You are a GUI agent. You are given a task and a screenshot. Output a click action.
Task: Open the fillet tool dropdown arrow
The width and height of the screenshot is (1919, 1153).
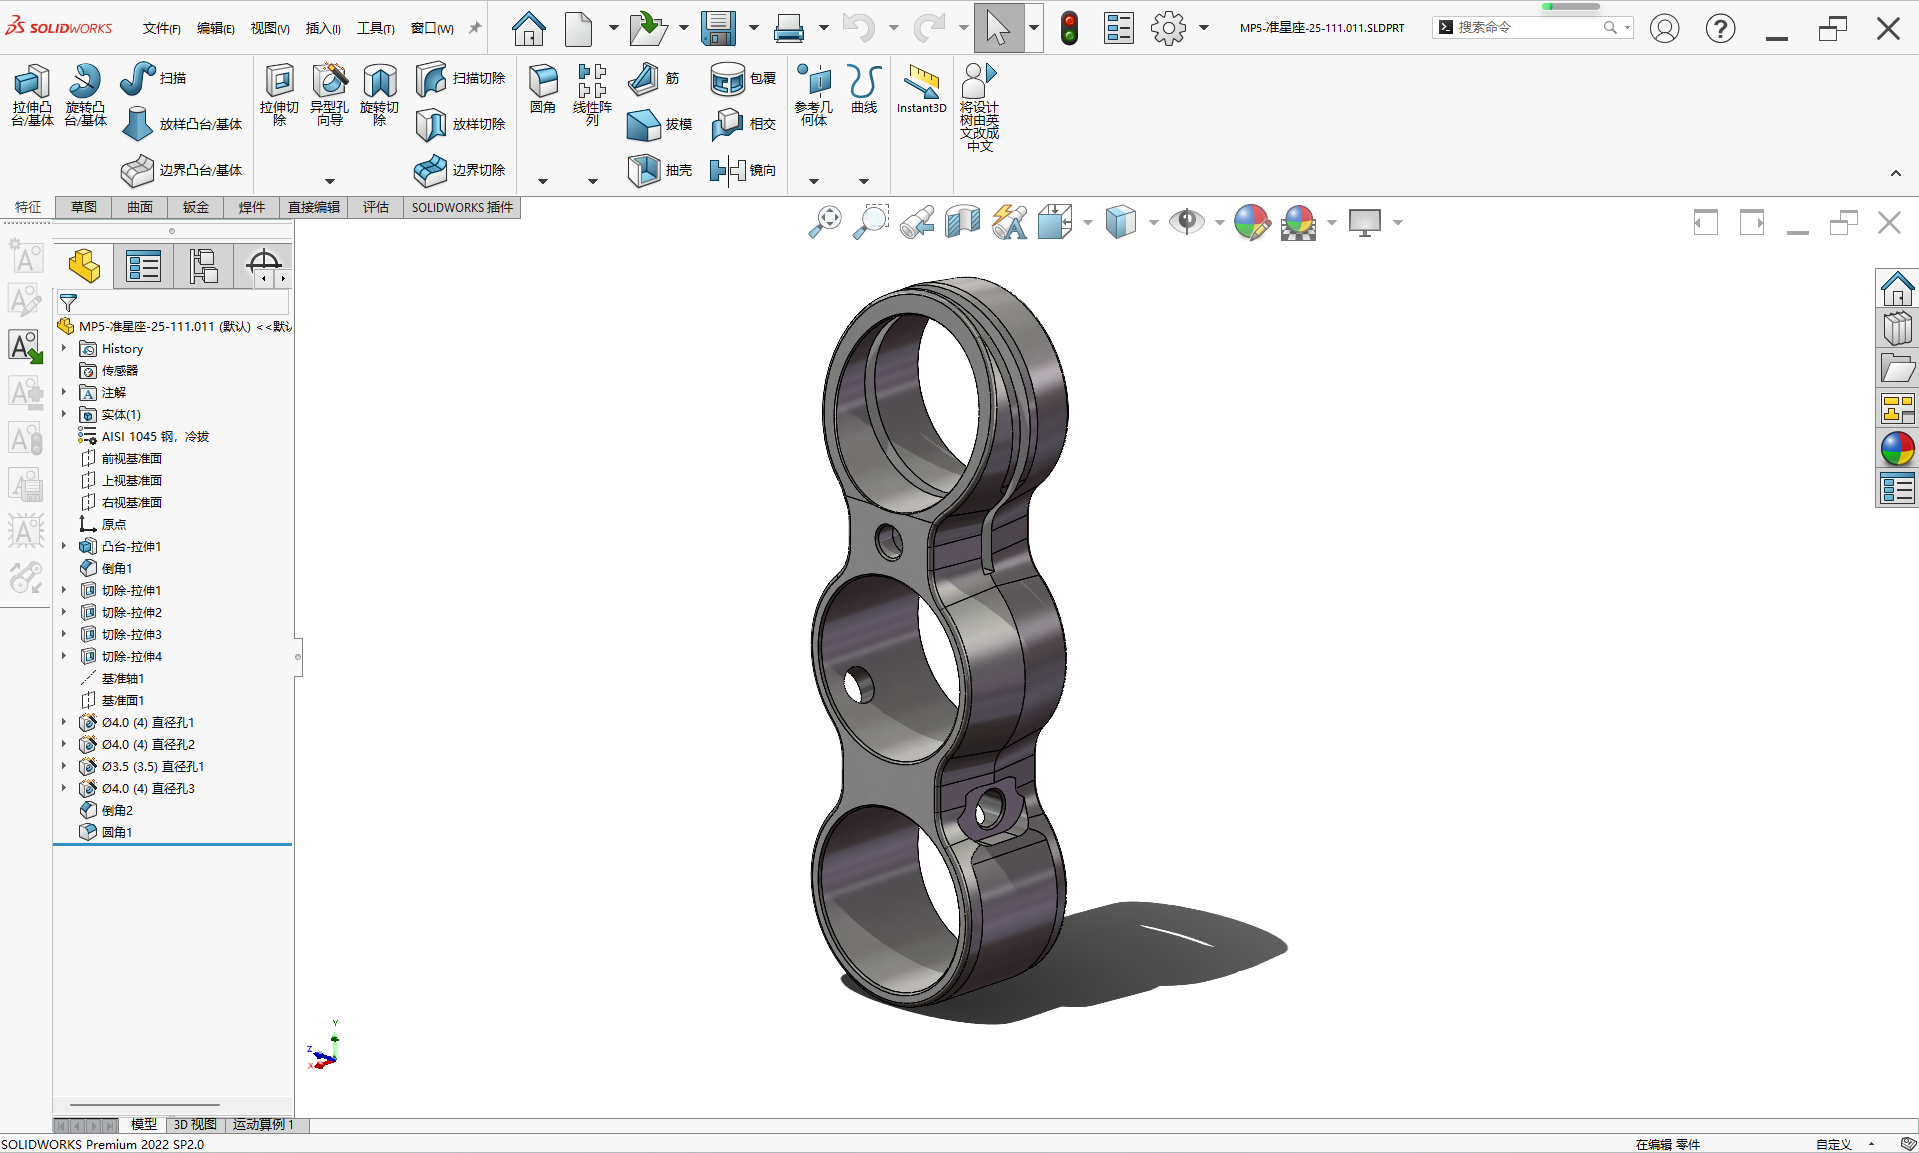[x=543, y=181]
